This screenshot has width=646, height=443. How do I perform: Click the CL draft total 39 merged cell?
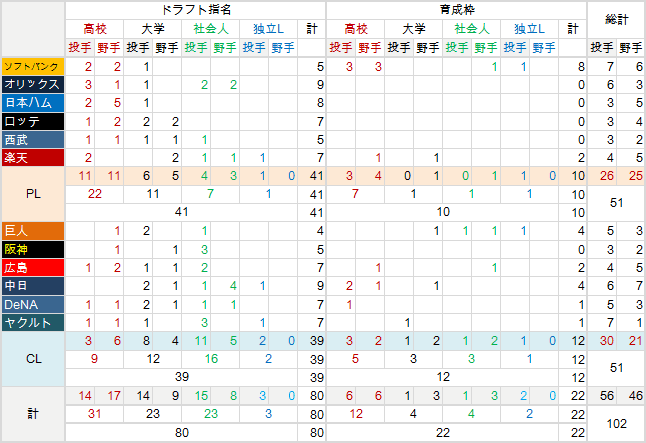[181, 377]
